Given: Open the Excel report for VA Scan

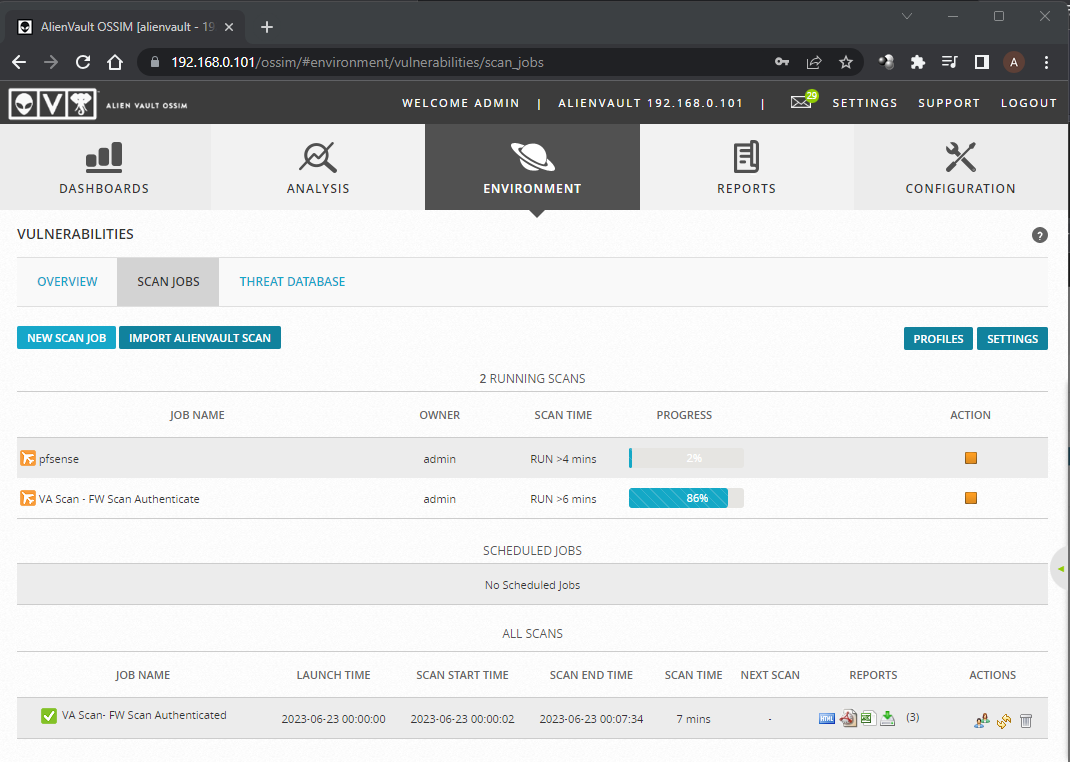Looking at the screenshot, I should 868,718.
